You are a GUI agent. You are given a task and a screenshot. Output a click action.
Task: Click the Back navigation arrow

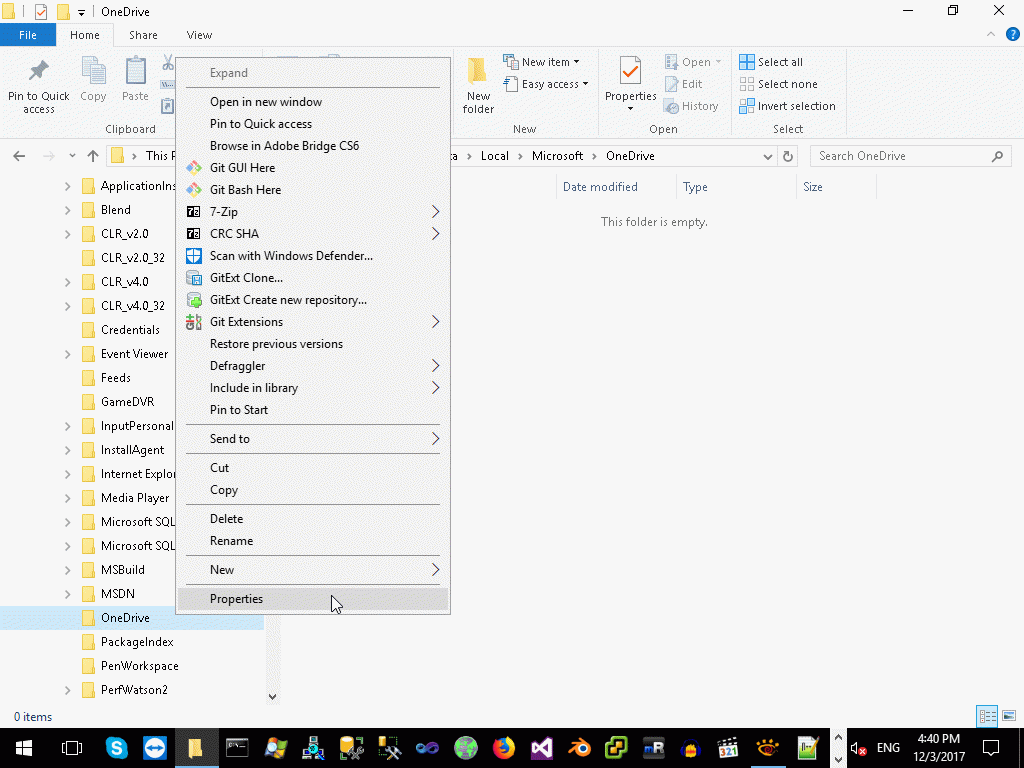tap(19, 156)
